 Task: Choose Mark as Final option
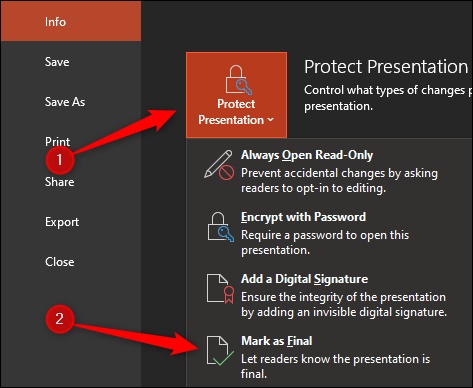pyautogui.click(x=277, y=341)
